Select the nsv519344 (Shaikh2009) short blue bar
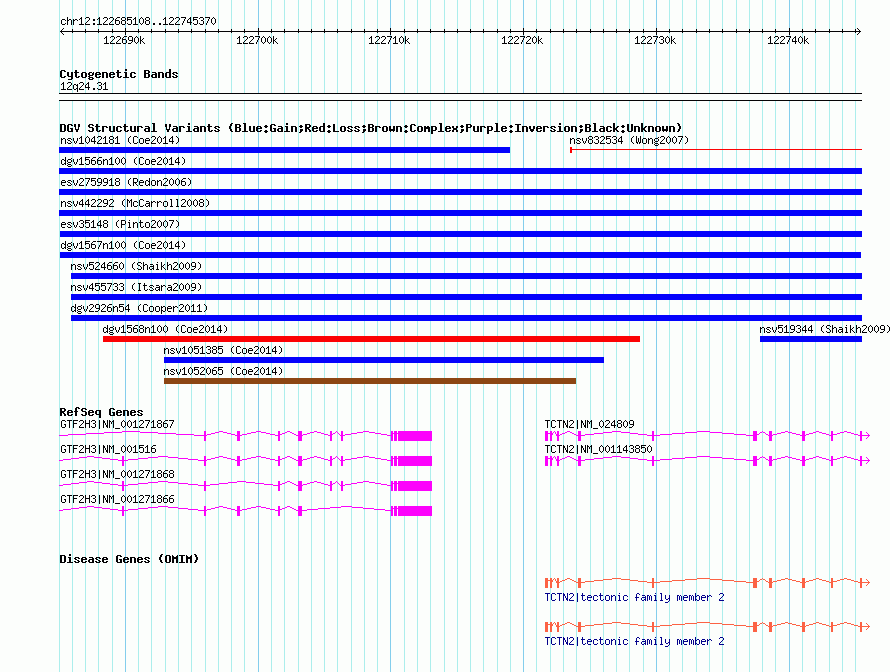The image size is (890, 672). 811,339
